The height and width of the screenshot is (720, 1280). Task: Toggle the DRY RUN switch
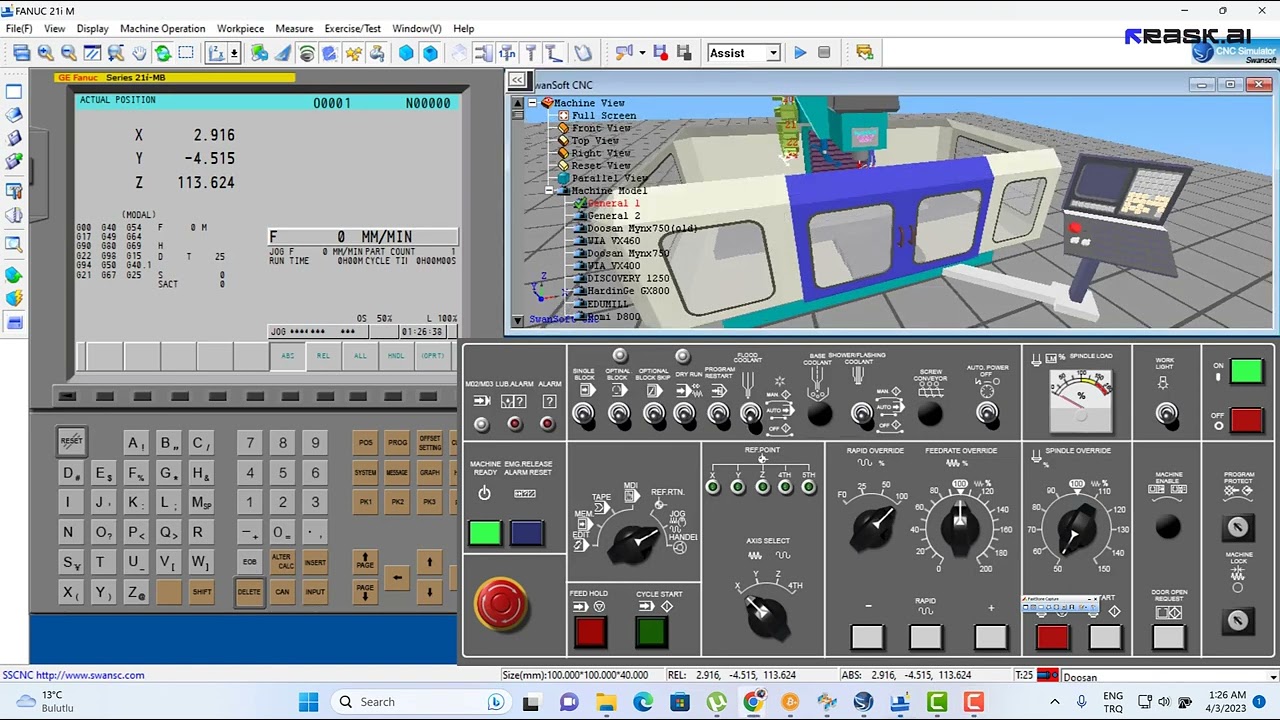click(685, 414)
